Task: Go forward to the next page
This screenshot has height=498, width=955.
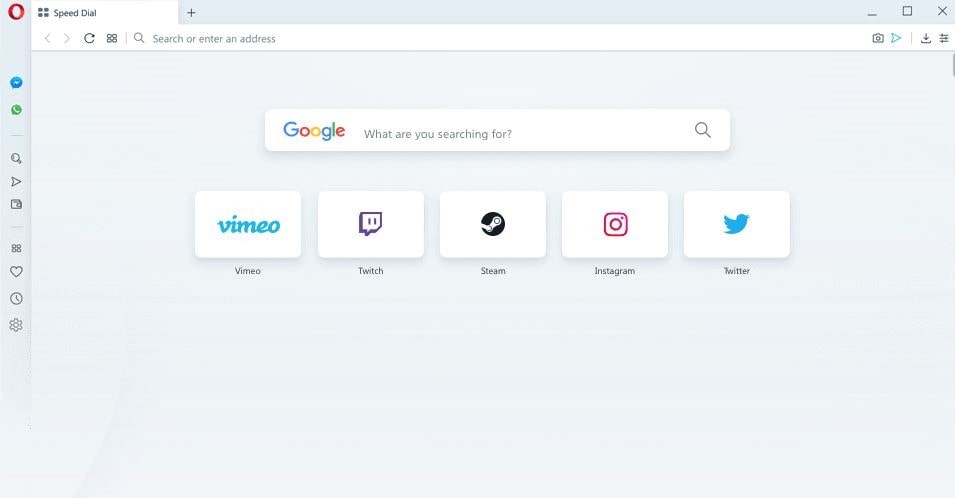Action: tap(67, 38)
